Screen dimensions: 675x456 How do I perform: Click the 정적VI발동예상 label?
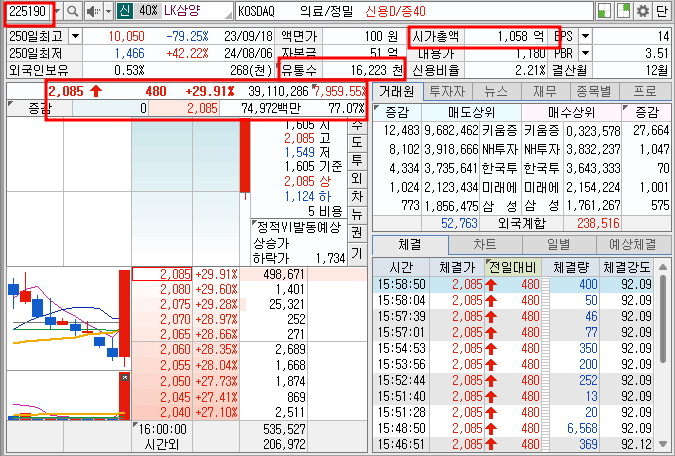[299, 227]
